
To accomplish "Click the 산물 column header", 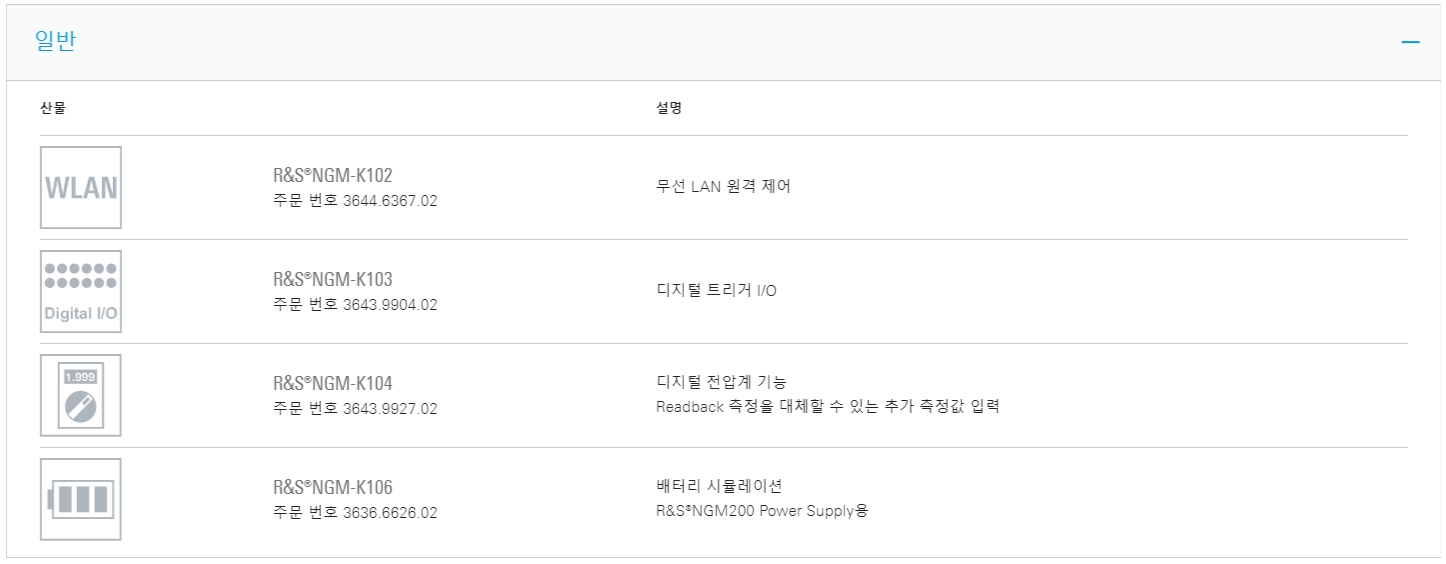I will point(53,108).
